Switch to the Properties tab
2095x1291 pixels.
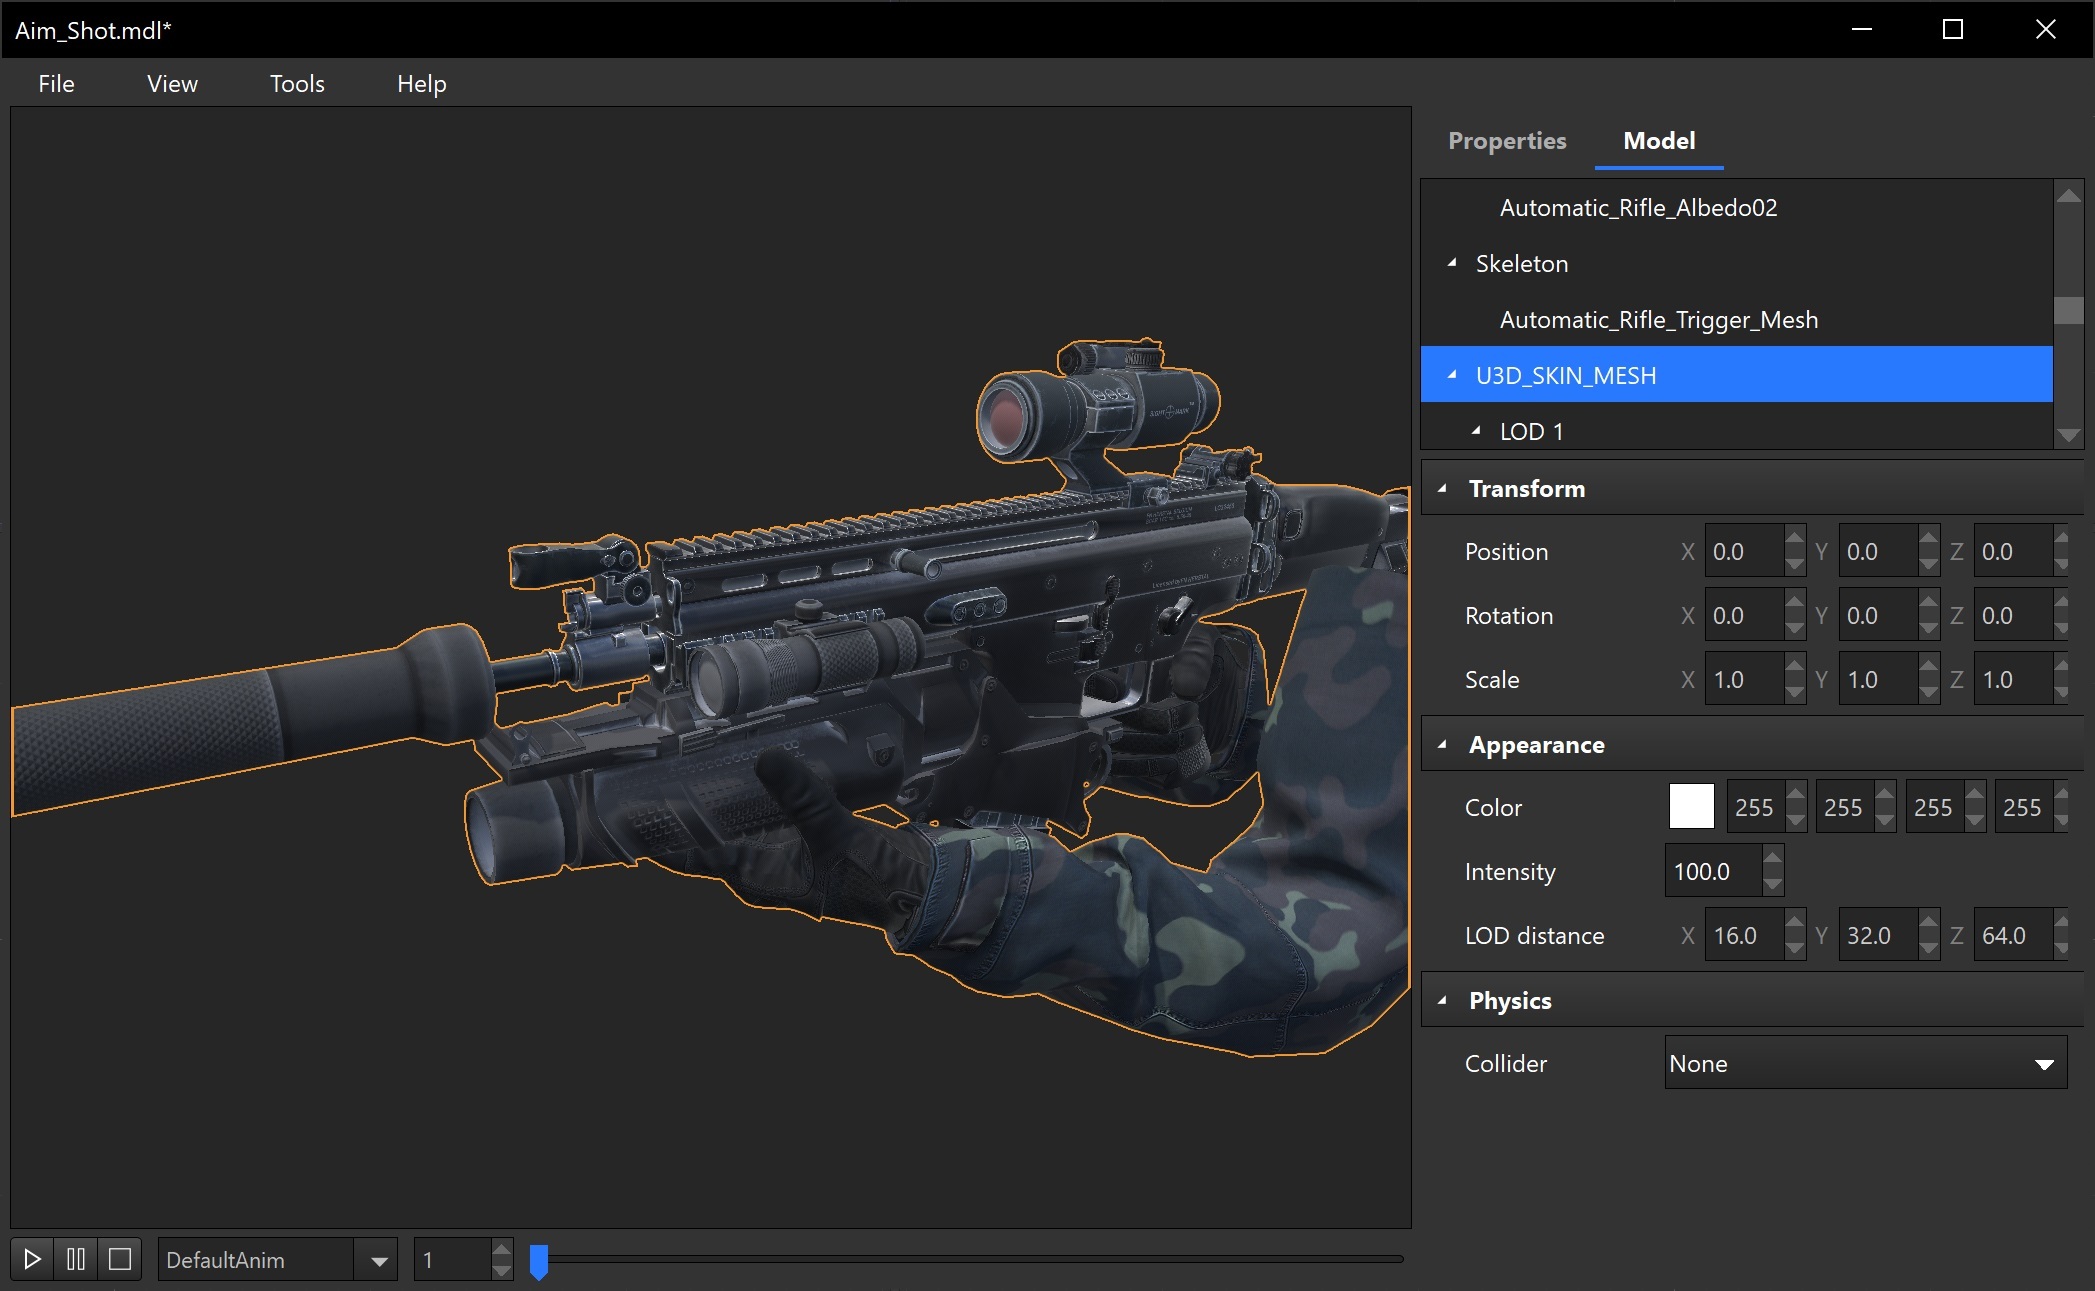(1506, 141)
